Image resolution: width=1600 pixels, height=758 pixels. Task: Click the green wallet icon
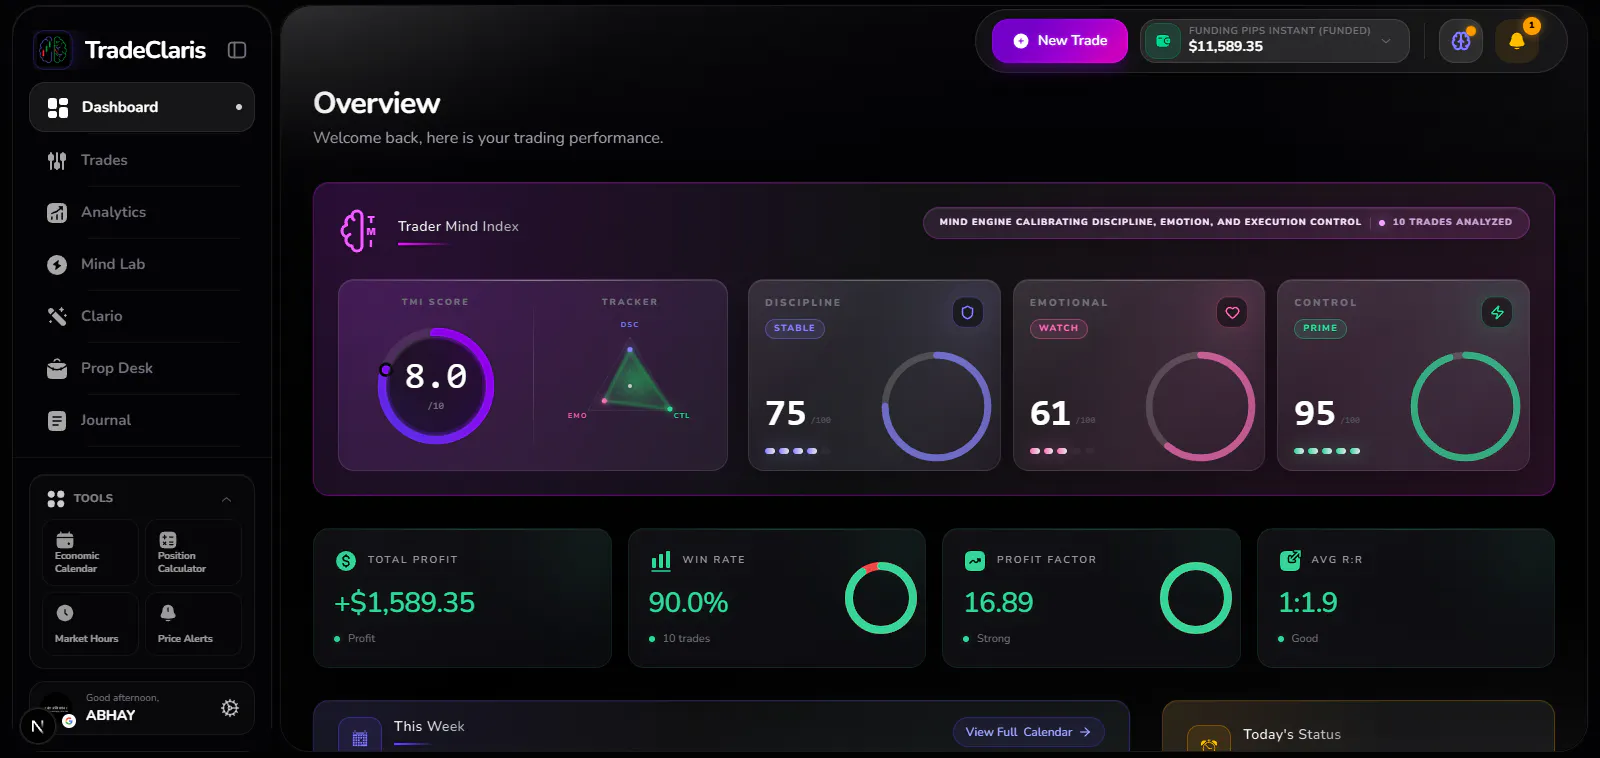pos(1163,41)
